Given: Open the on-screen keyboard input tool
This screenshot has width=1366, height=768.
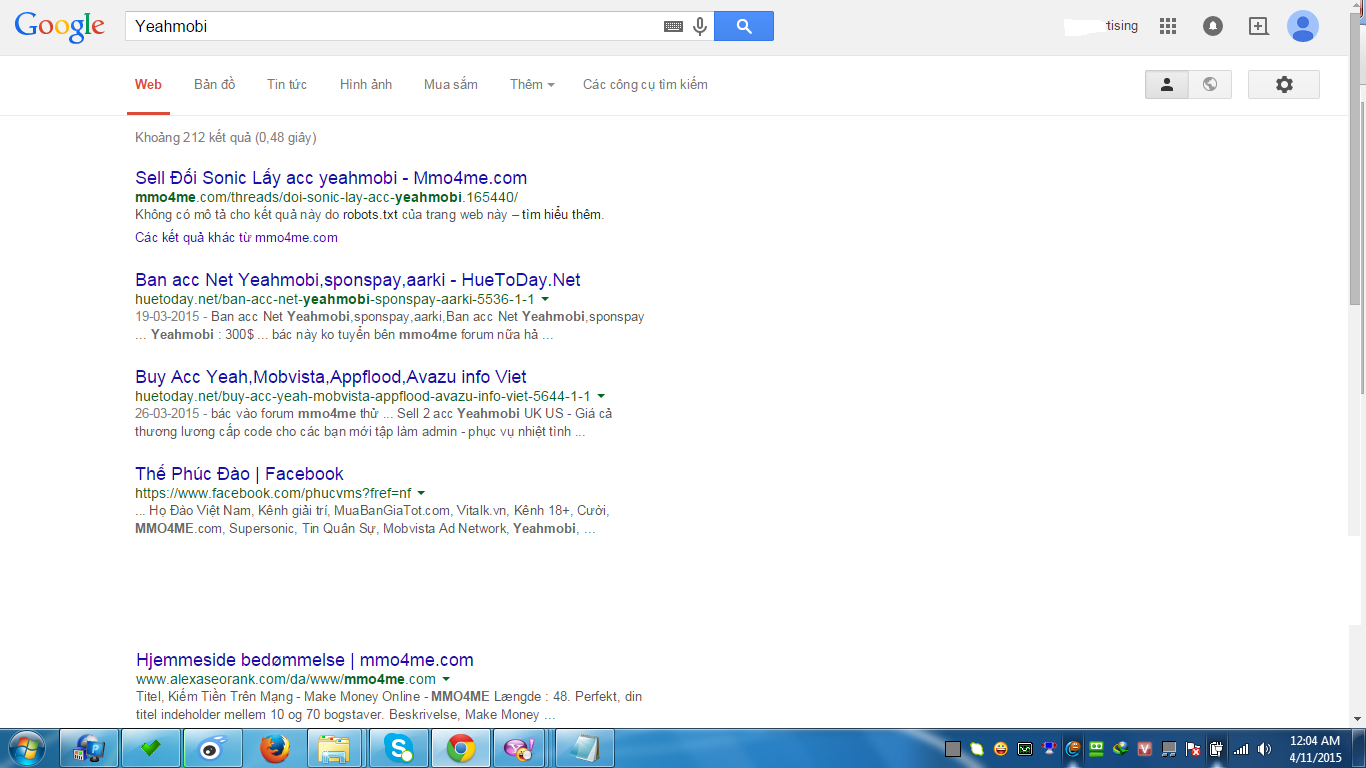Looking at the screenshot, I should click(674, 27).
